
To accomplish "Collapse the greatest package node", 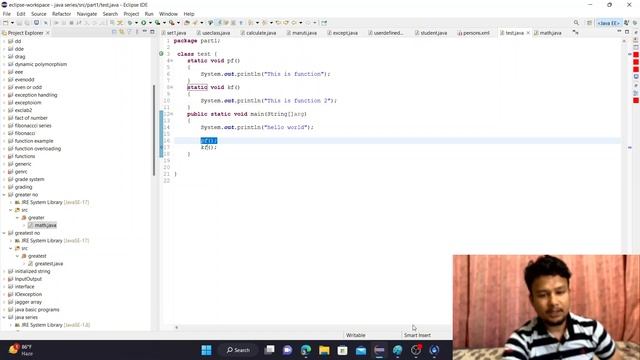I will tap(18, 256).
